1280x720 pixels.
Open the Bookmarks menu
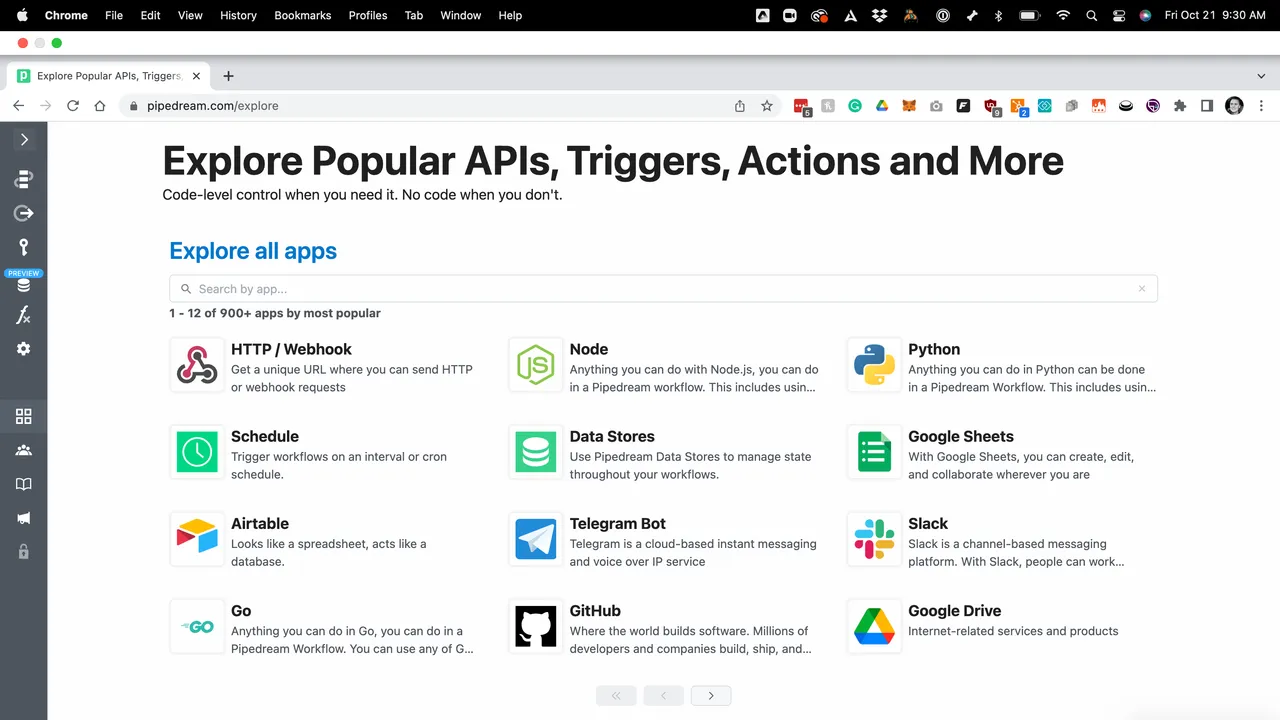[303, 15]
